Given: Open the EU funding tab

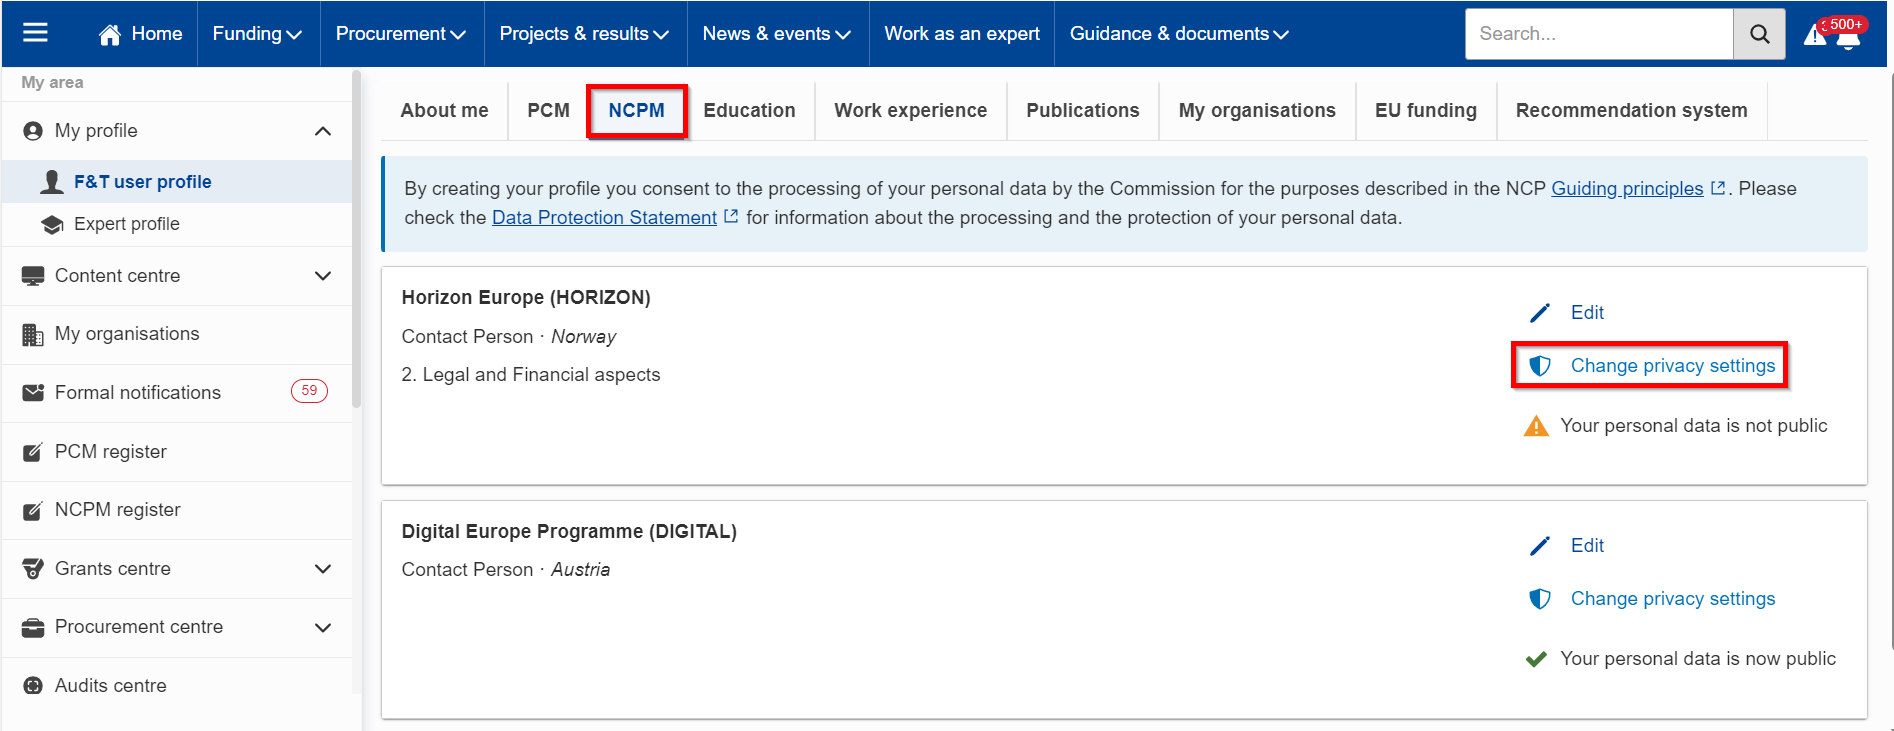Looking at the screenshot, I should [1426, 111].
